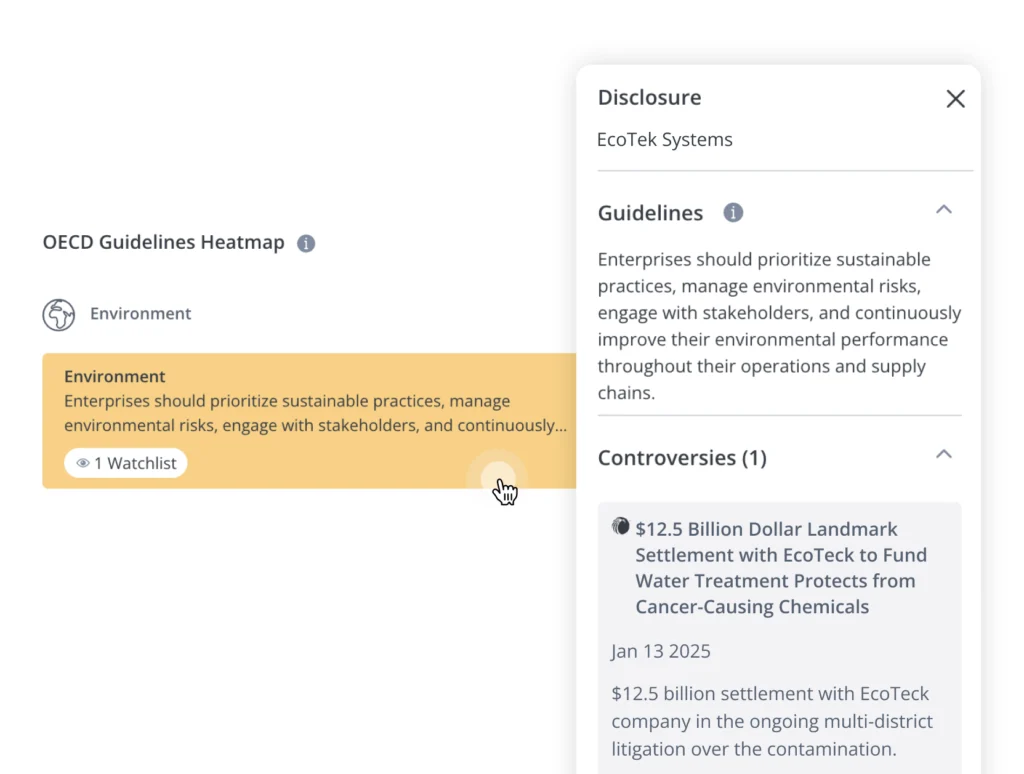Click the Controversies (1) section header
This screenshot has width=1024, height=774.
coord(682,458)
